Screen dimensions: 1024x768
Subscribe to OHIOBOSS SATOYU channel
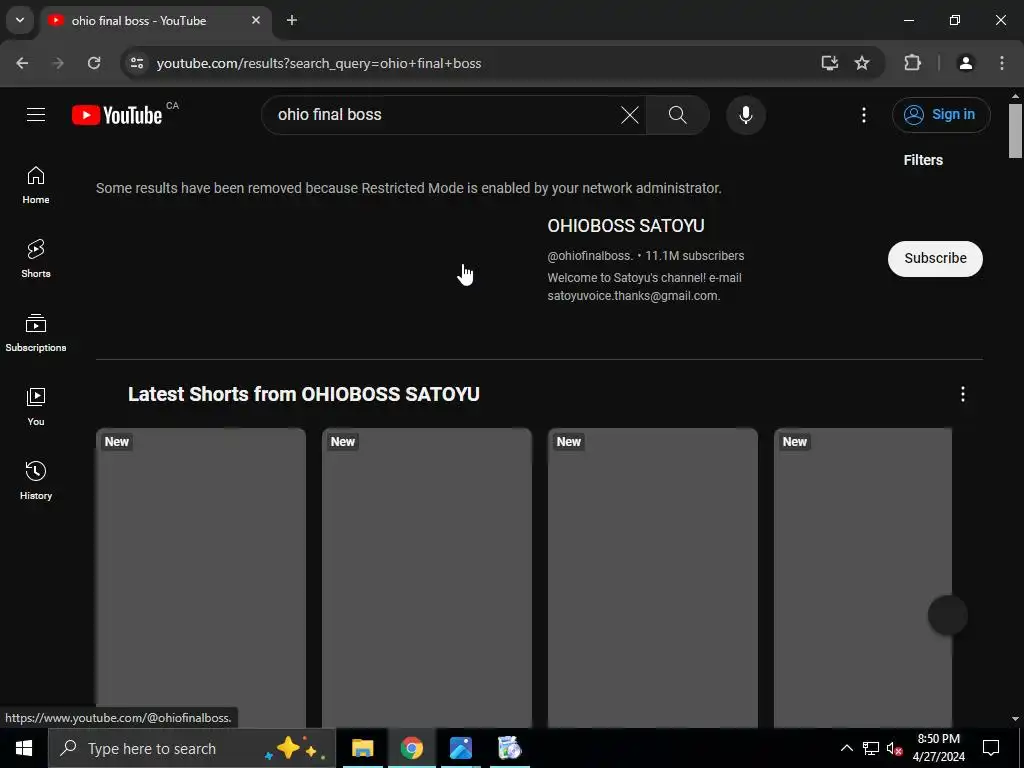click(x=935, y=259)
